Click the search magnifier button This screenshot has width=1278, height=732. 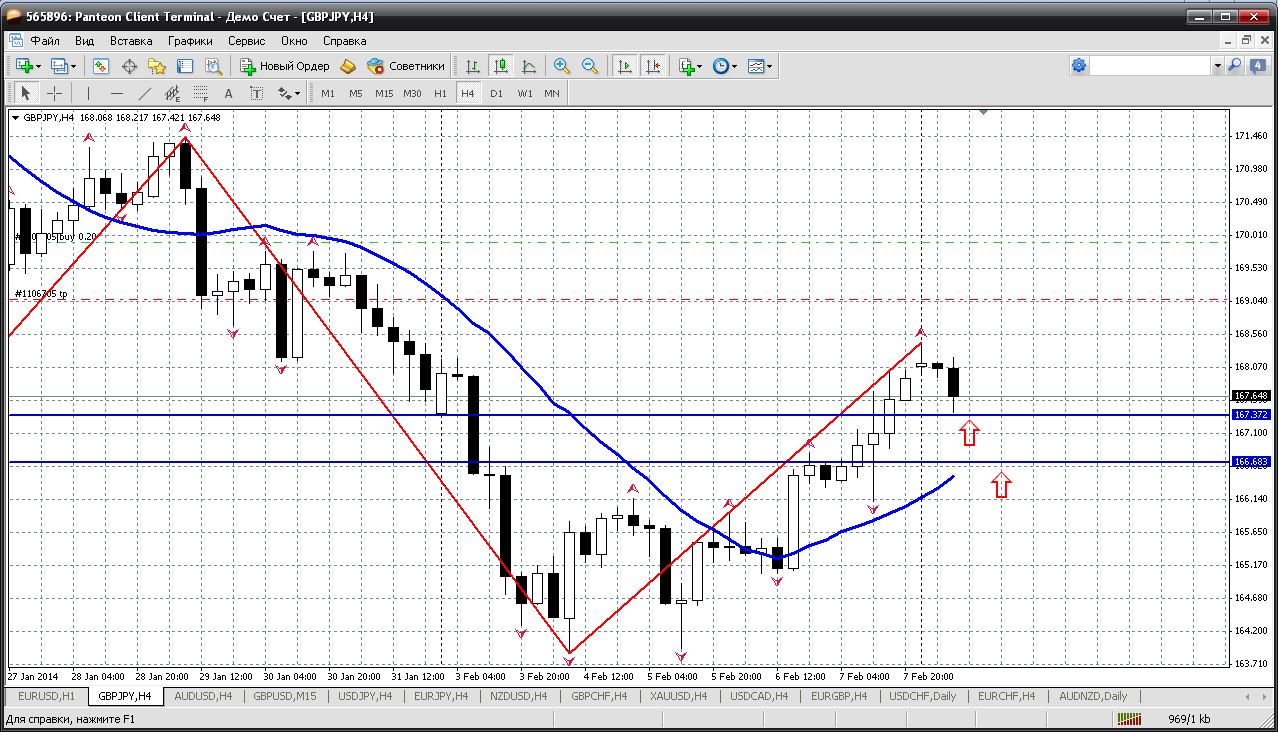point(1235,66)
